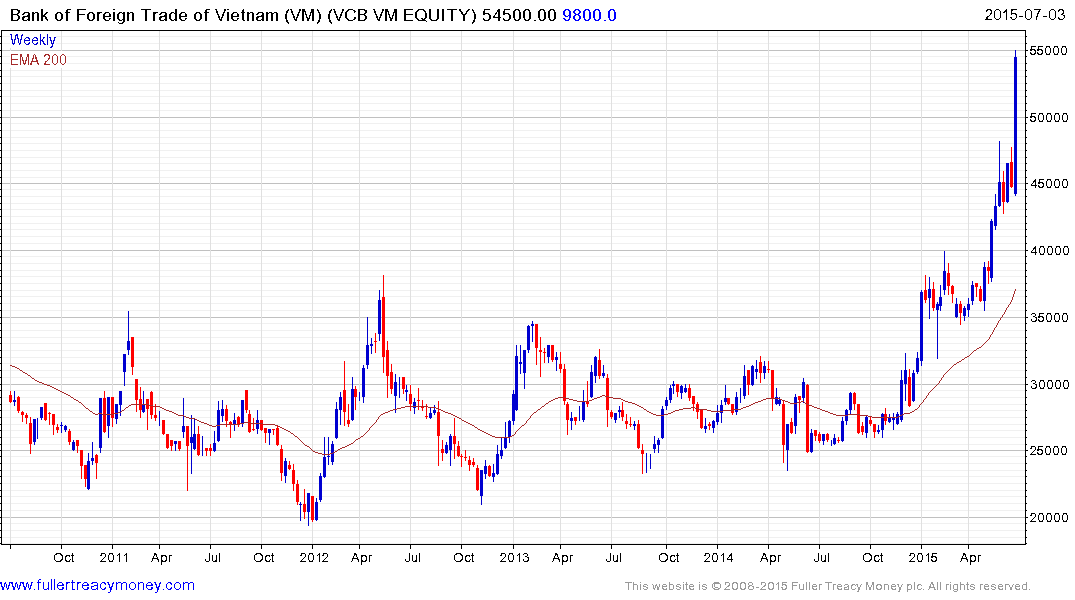Click the copyright notice Fuller Treacy Money plc

tap(828, 586)
